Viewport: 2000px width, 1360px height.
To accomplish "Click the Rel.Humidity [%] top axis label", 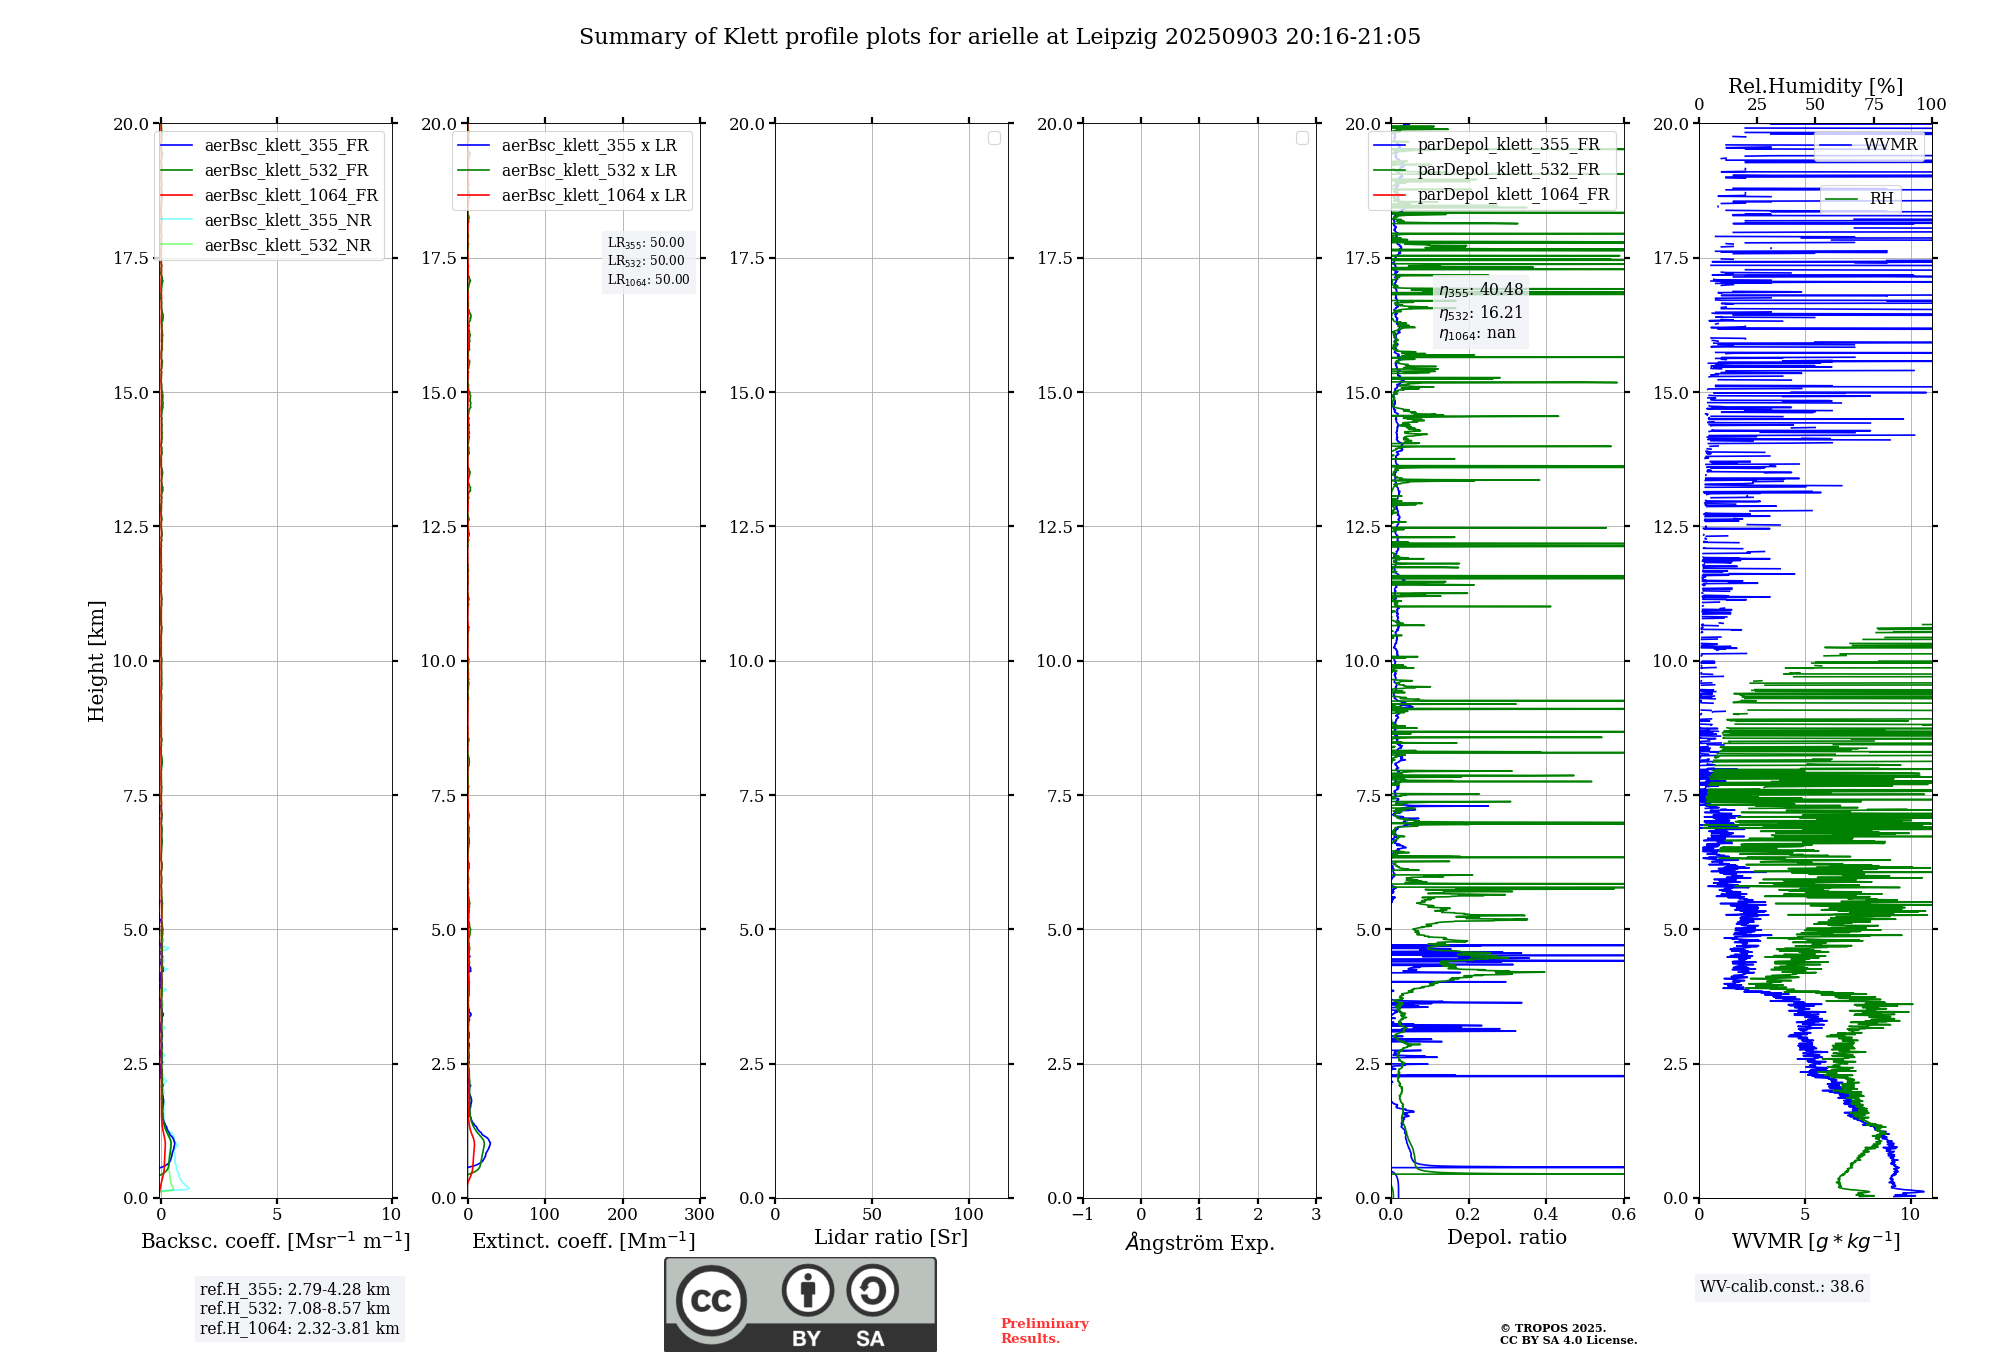I will click(x=1815, y=86).
